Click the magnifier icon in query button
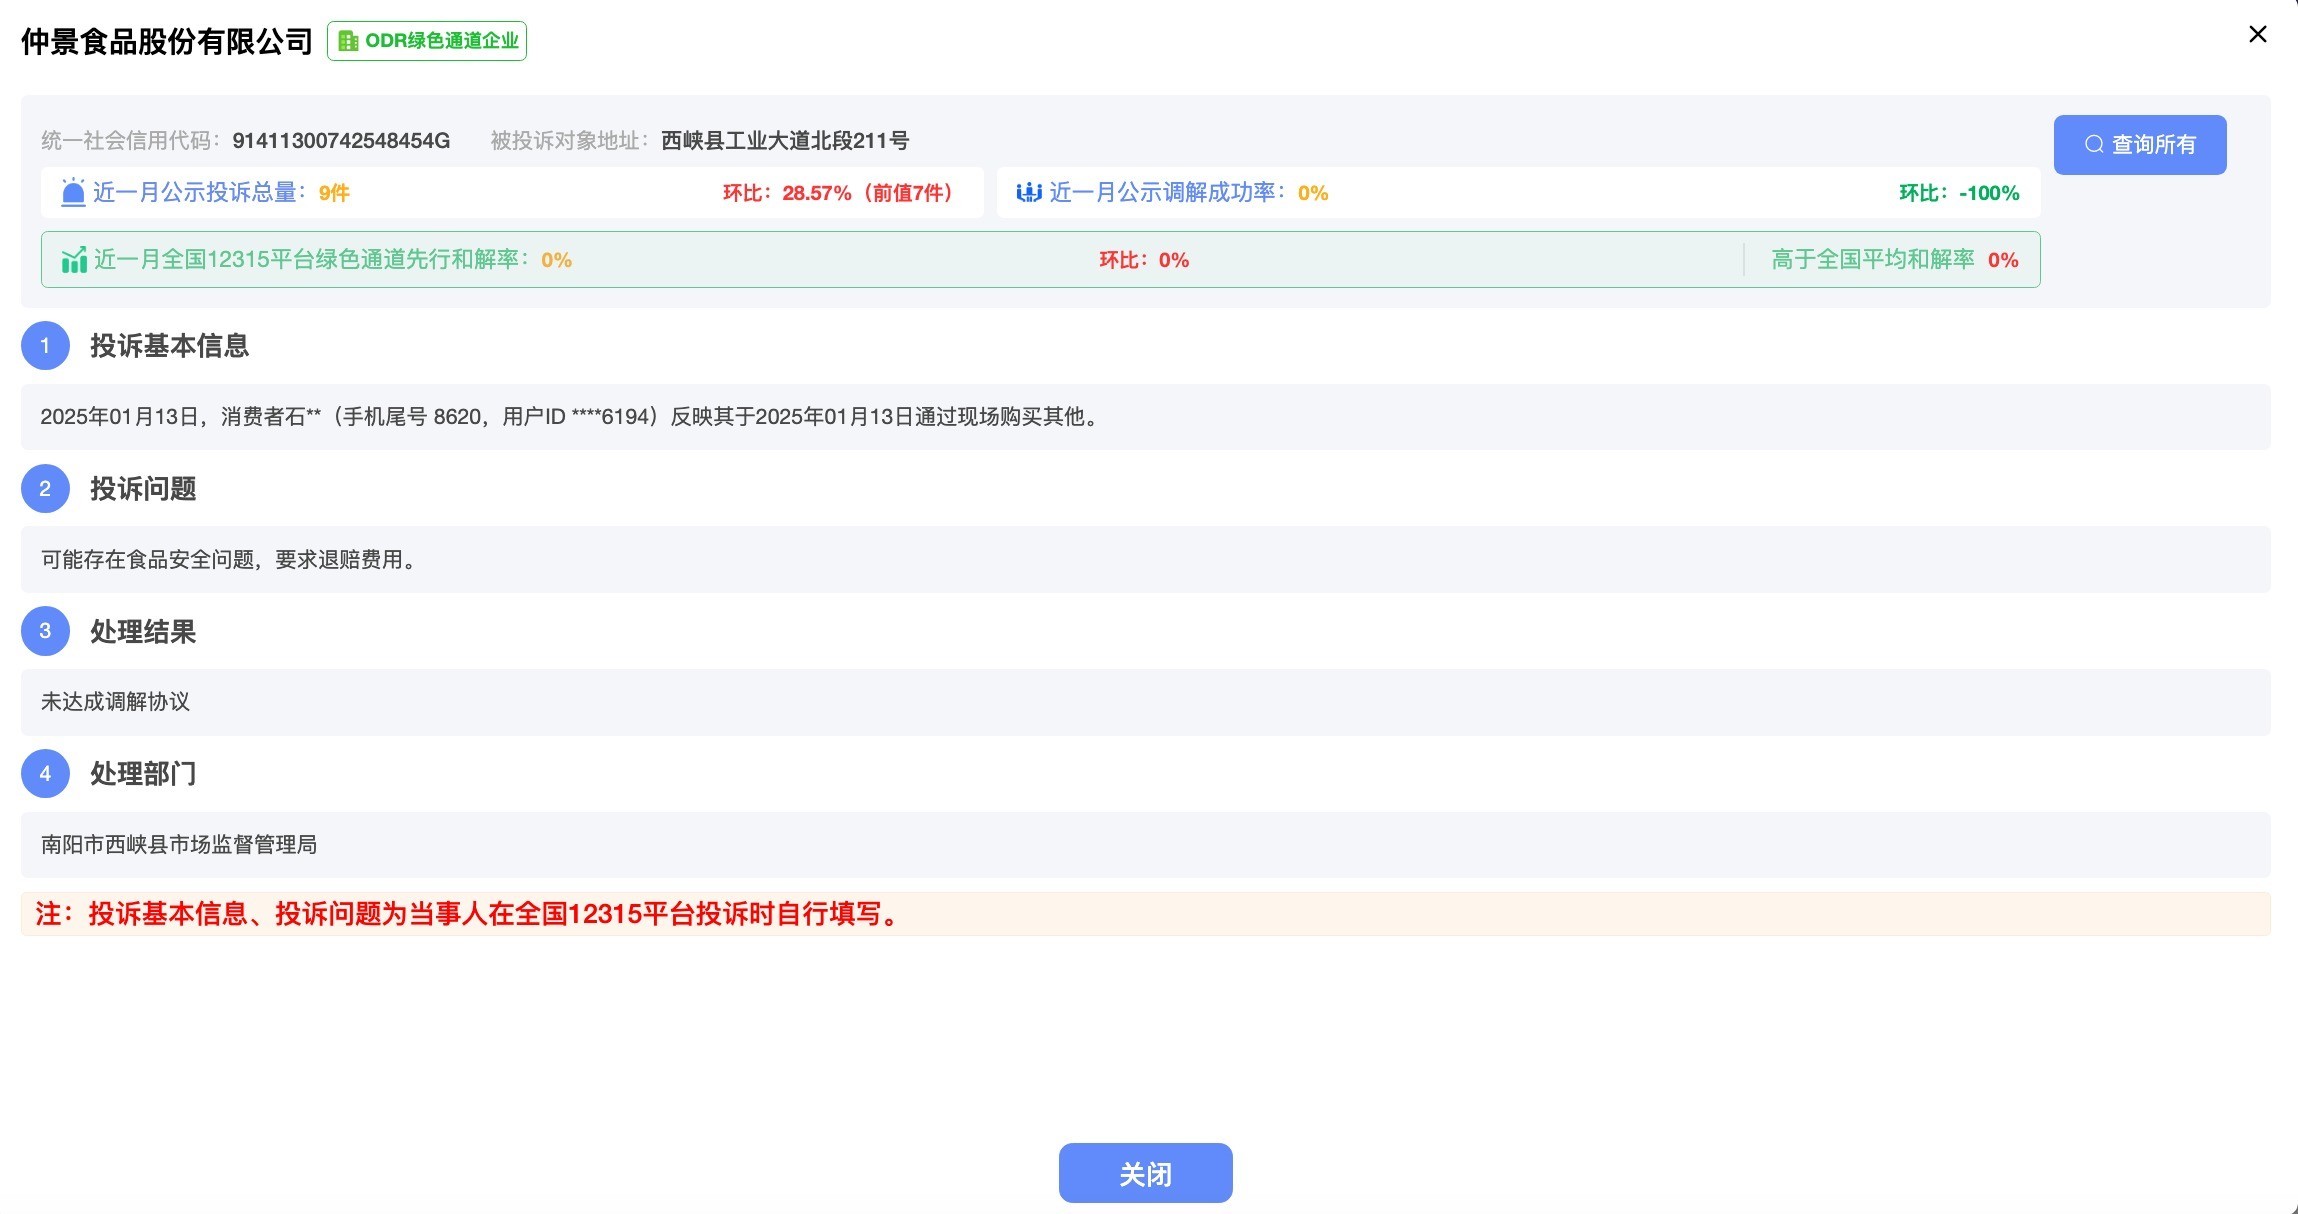Viewport: 2298px width, 1214px height. click(2093, 145)
